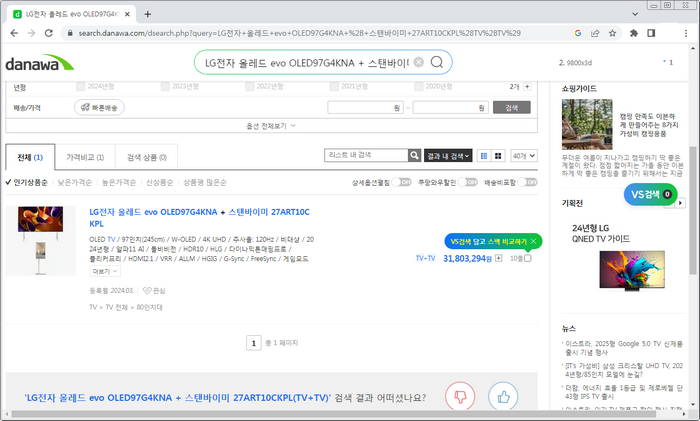Sort by 낮은가격순

tap(75, 183)
